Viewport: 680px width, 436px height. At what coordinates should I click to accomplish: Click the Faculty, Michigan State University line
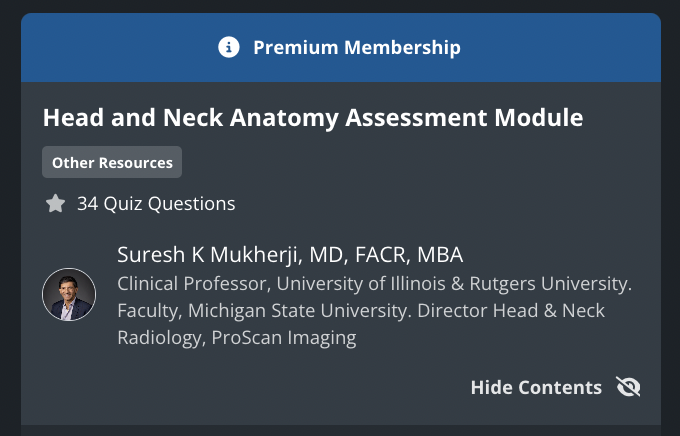click(265, 311)
